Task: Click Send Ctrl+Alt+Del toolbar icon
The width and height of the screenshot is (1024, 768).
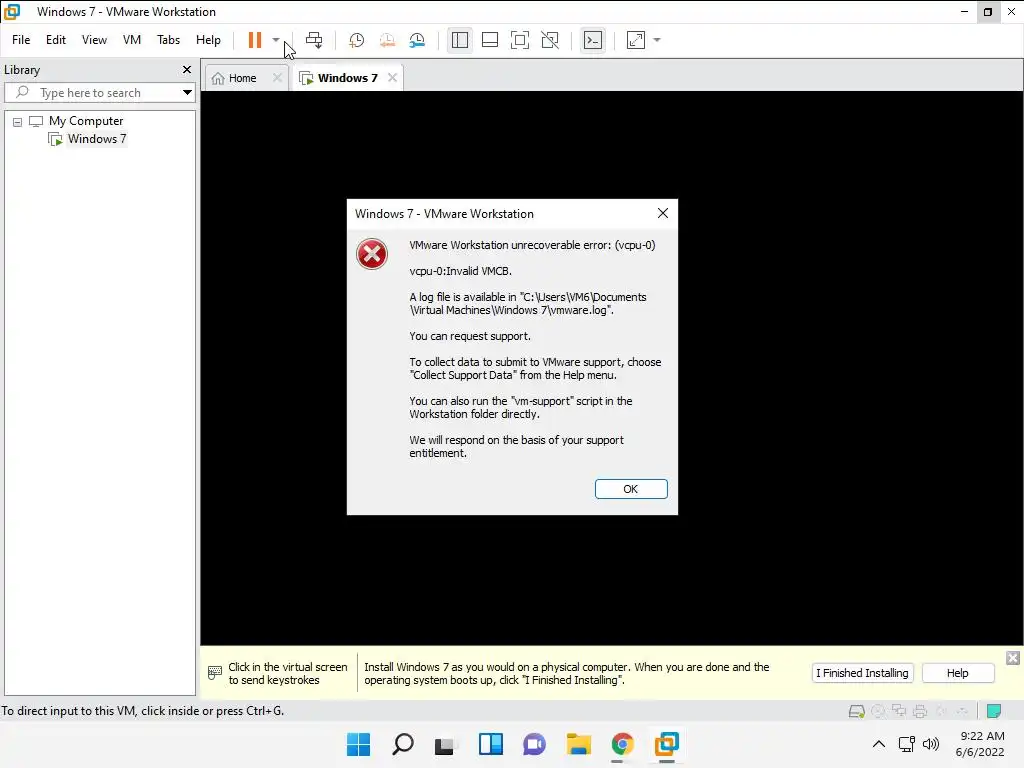Action: (314, 40)
